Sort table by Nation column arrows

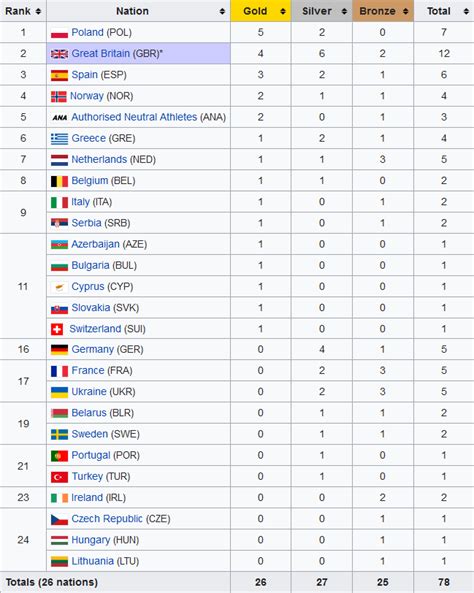pyautogui.click(x=222, y=12)
